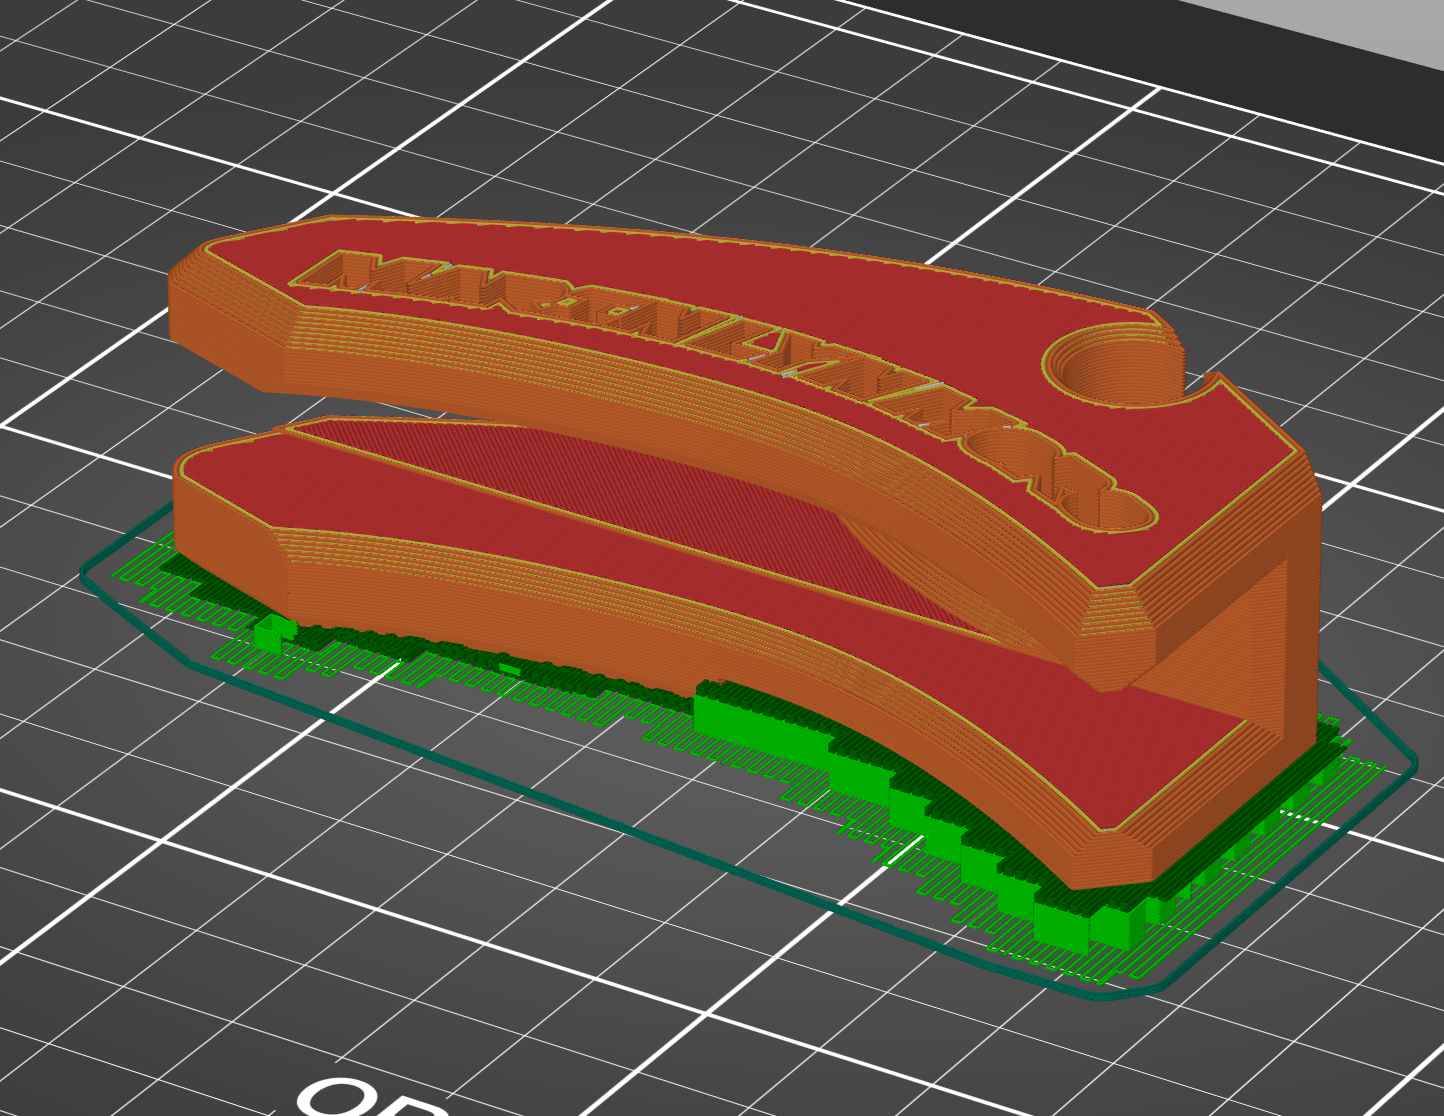1444x1116 pixels.
Task: Click the engraved lettering on the upper arm
Action: coord(725,390)
